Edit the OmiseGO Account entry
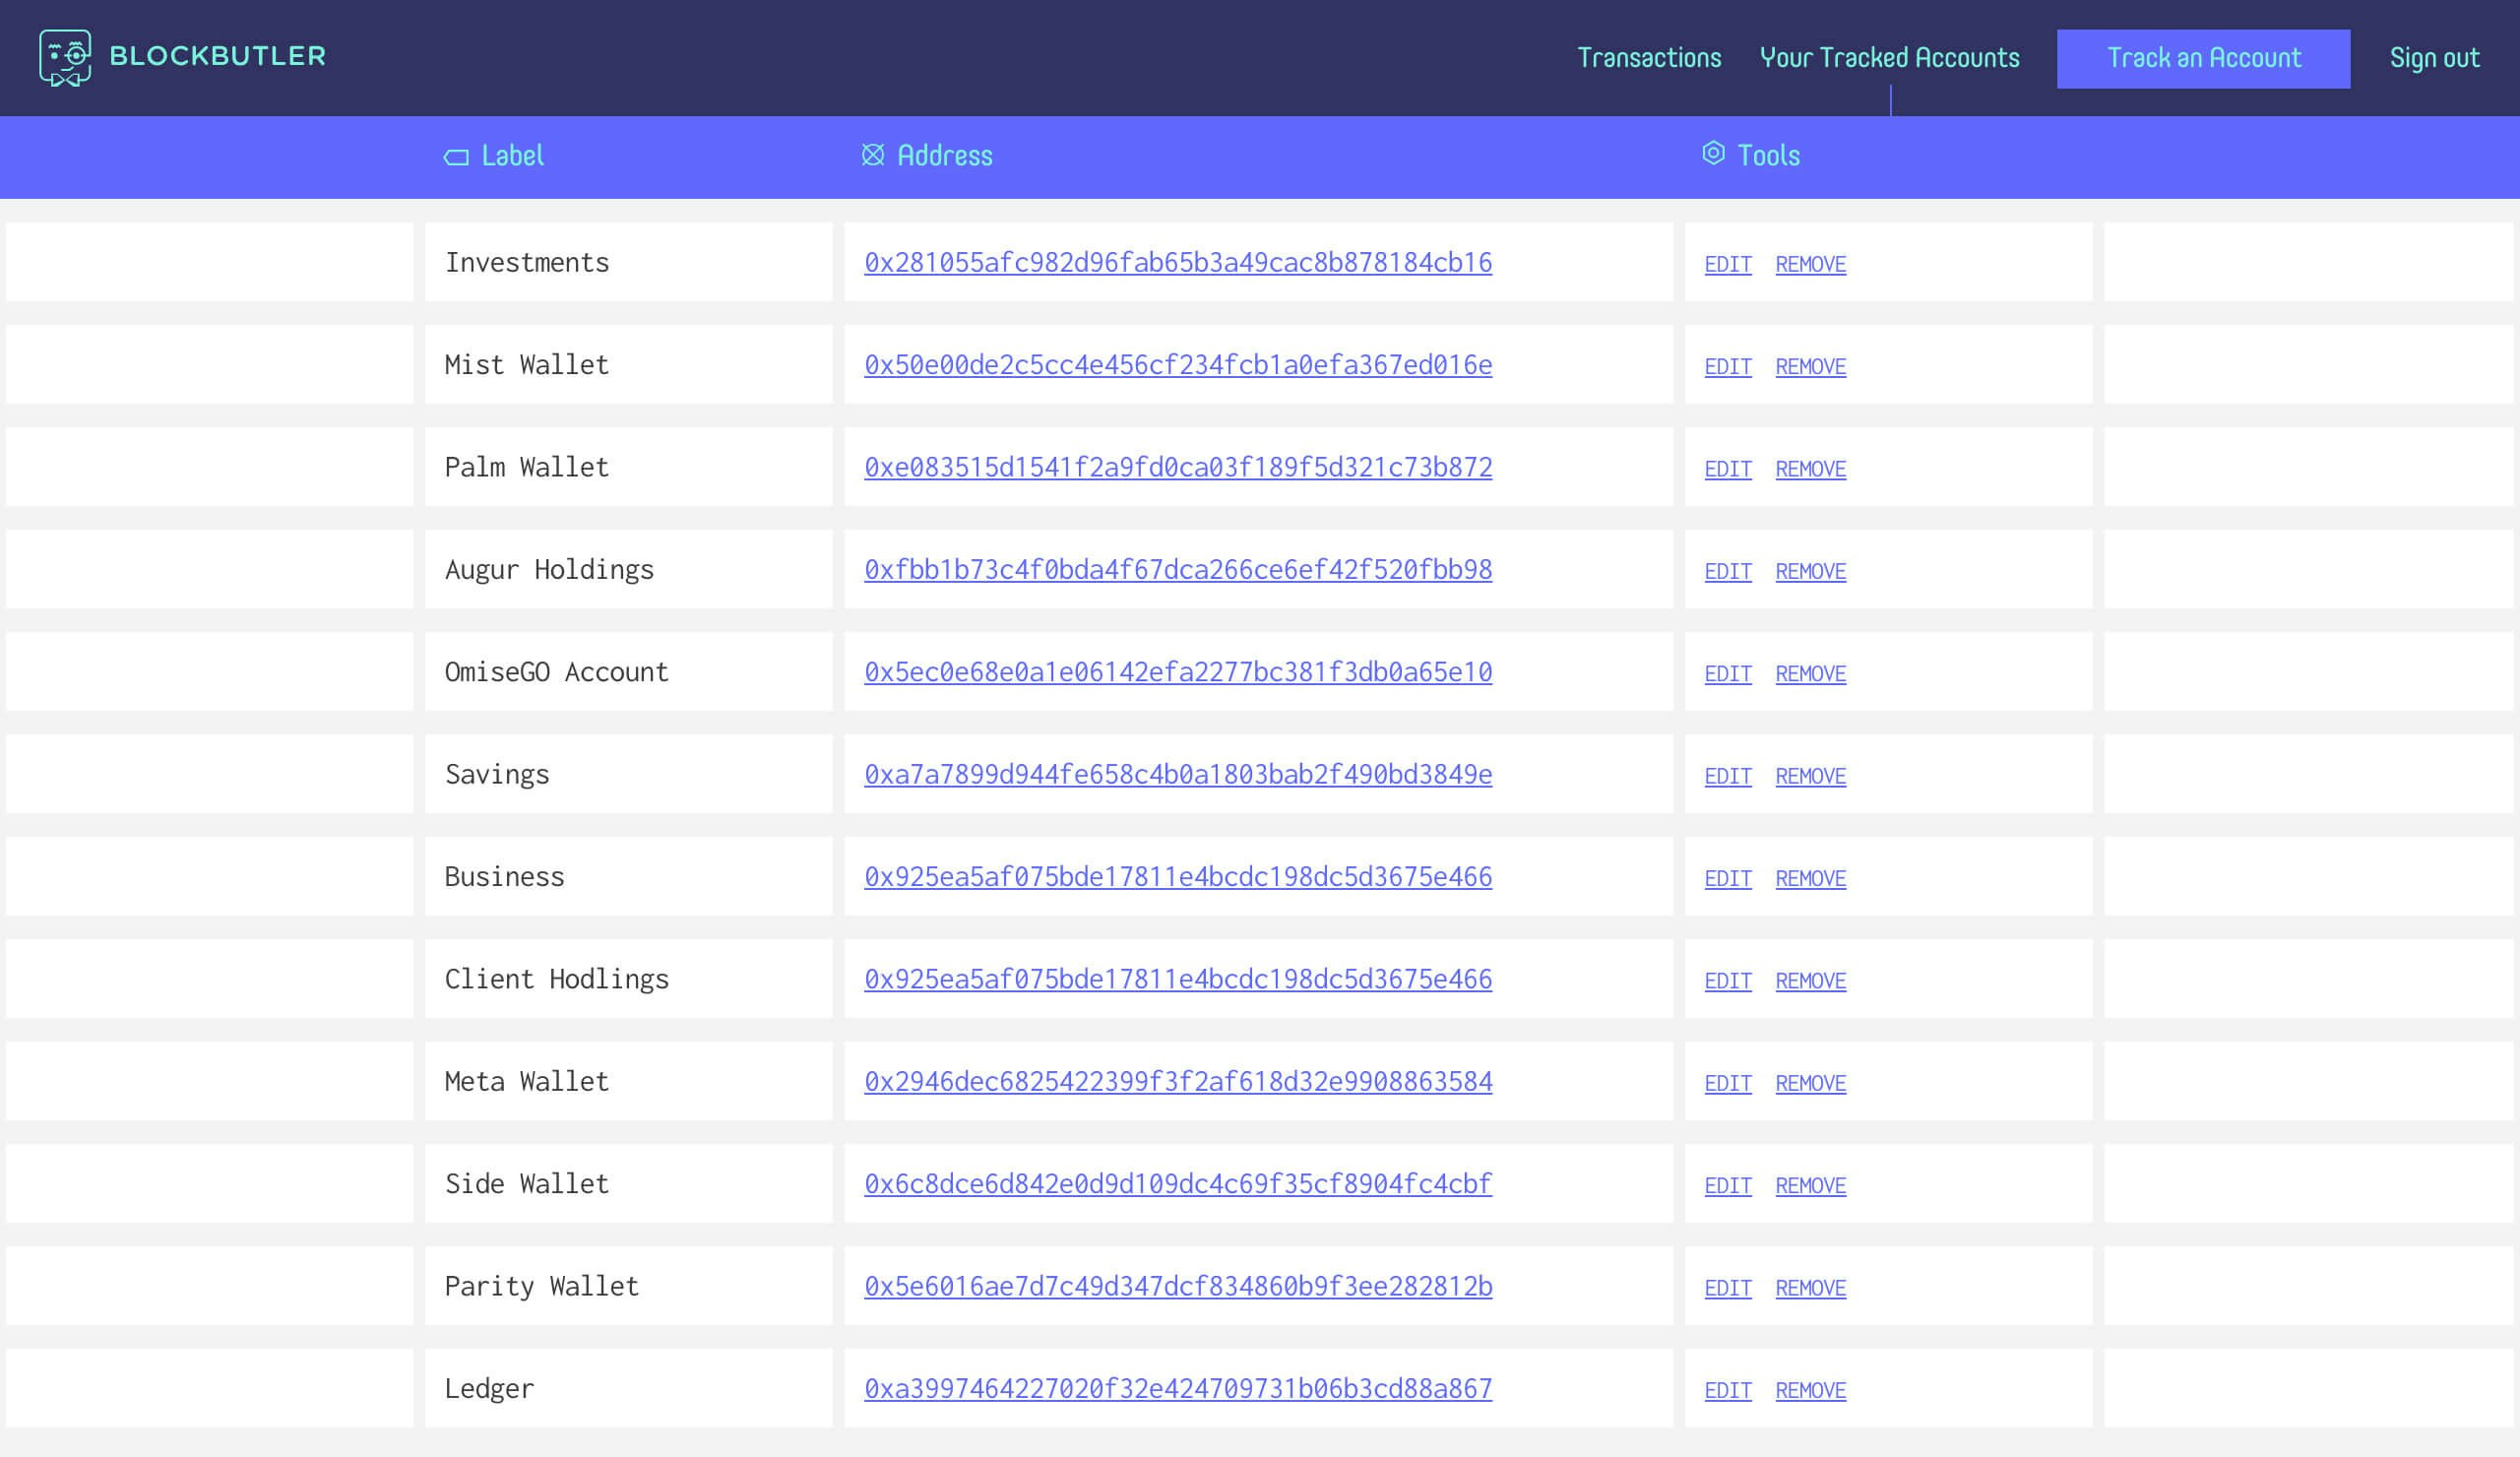 pos(1727,674)
